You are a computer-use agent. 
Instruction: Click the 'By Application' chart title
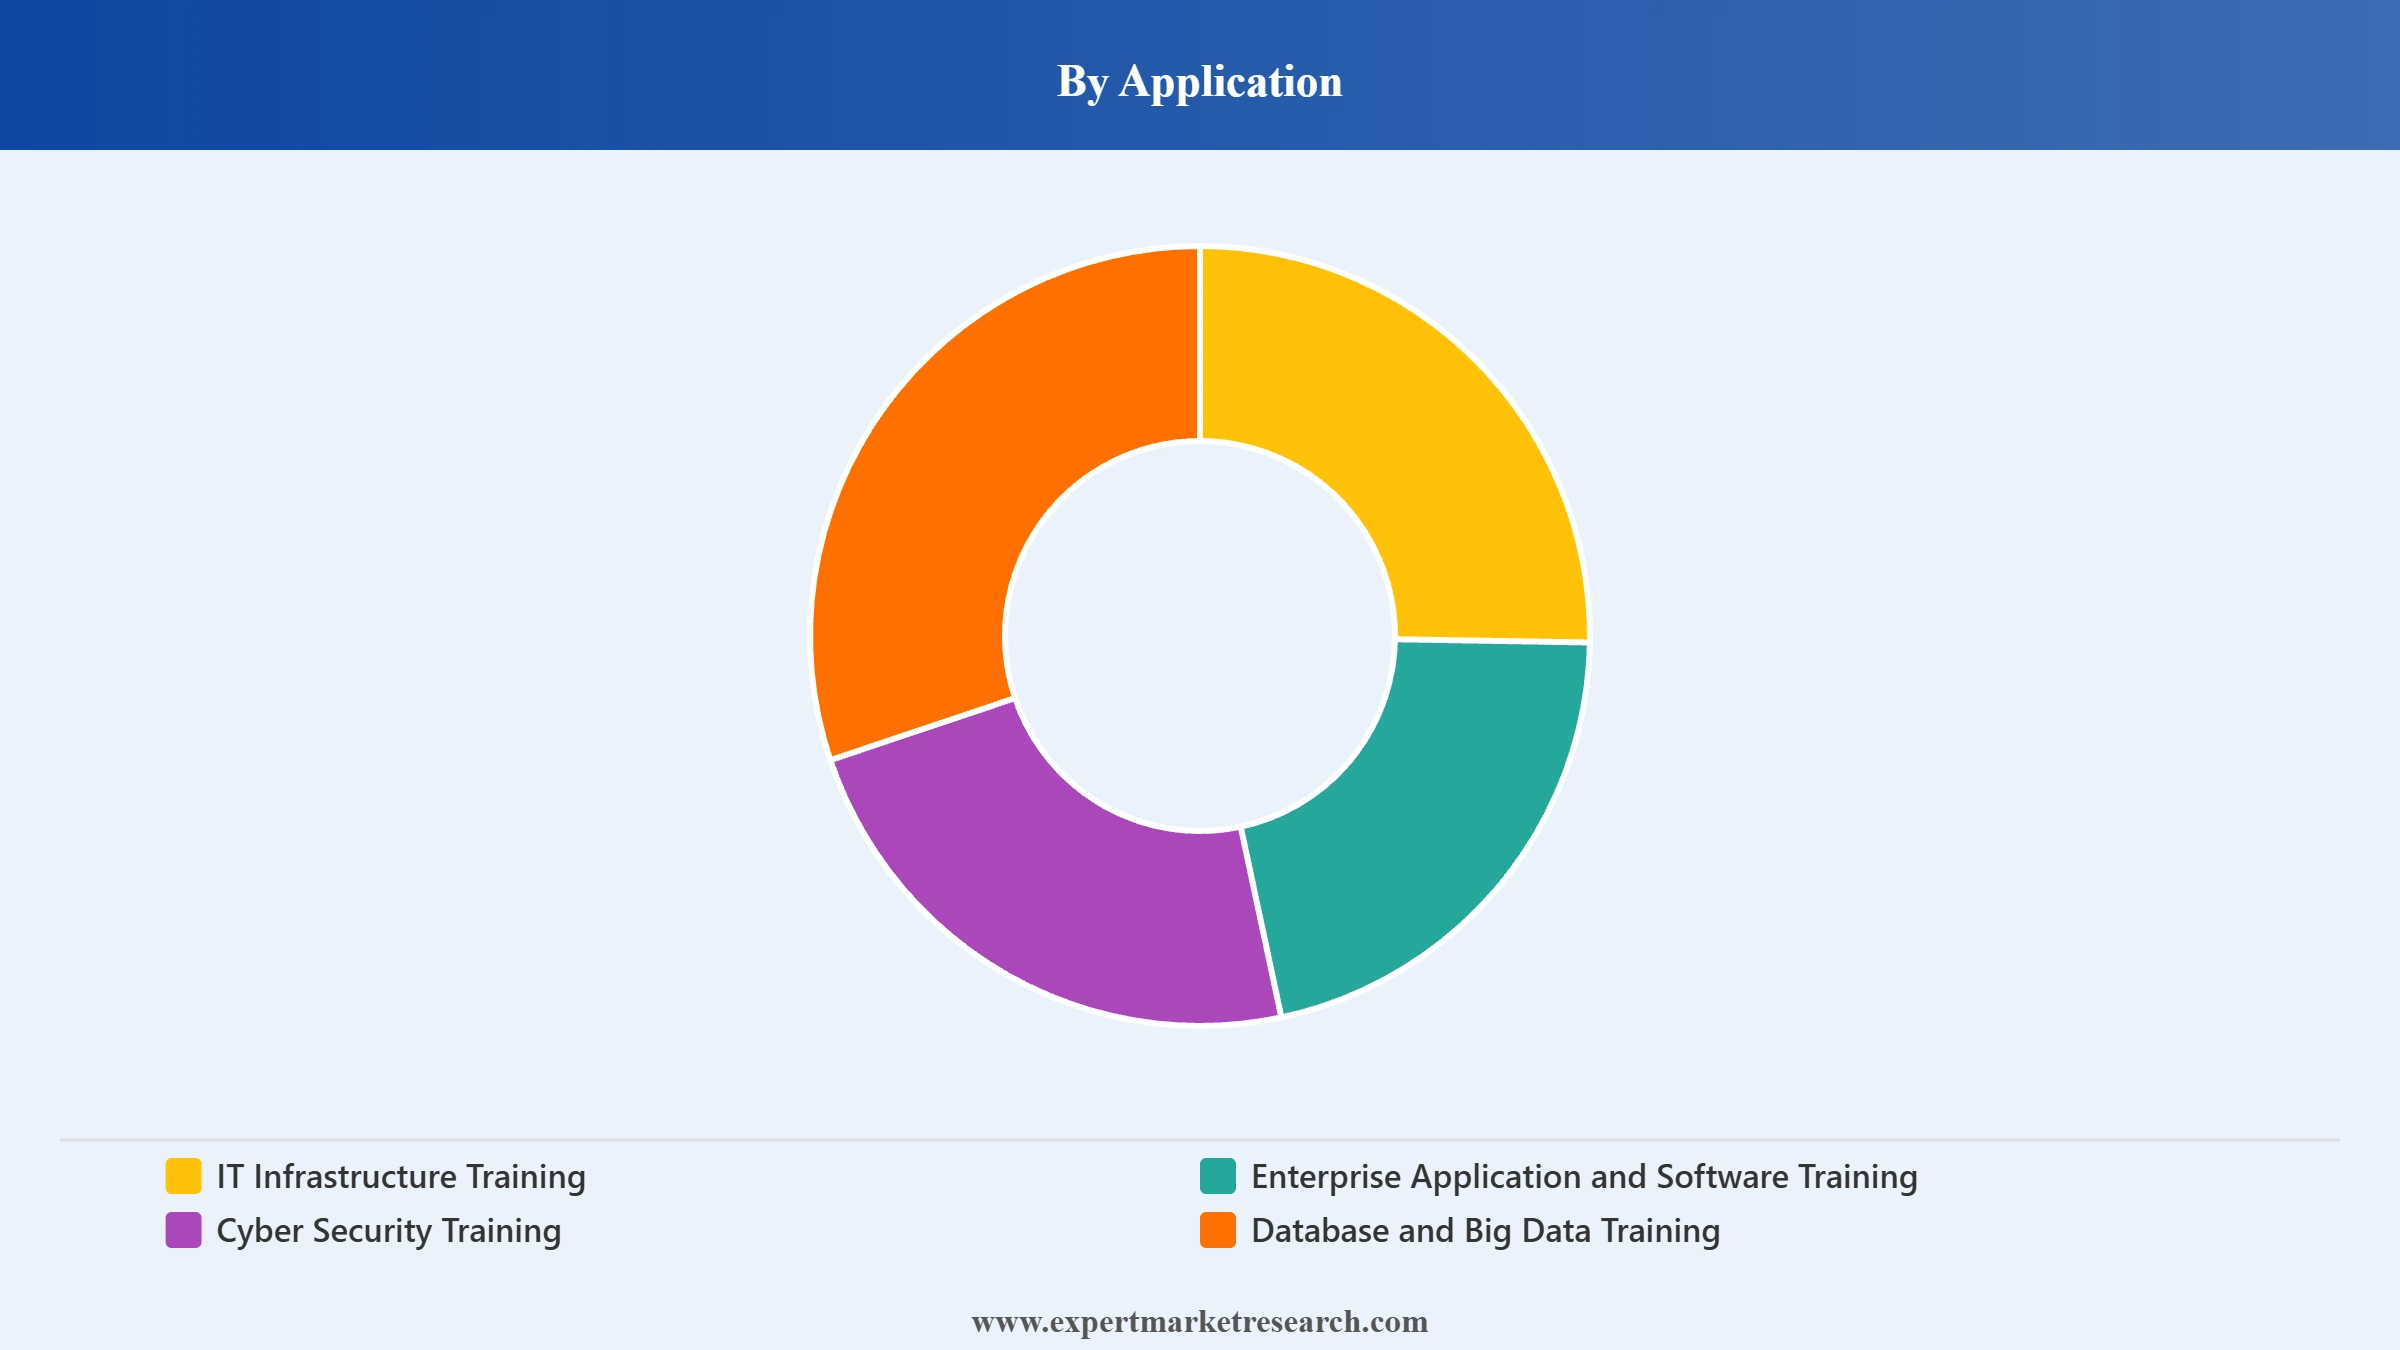1200,82
